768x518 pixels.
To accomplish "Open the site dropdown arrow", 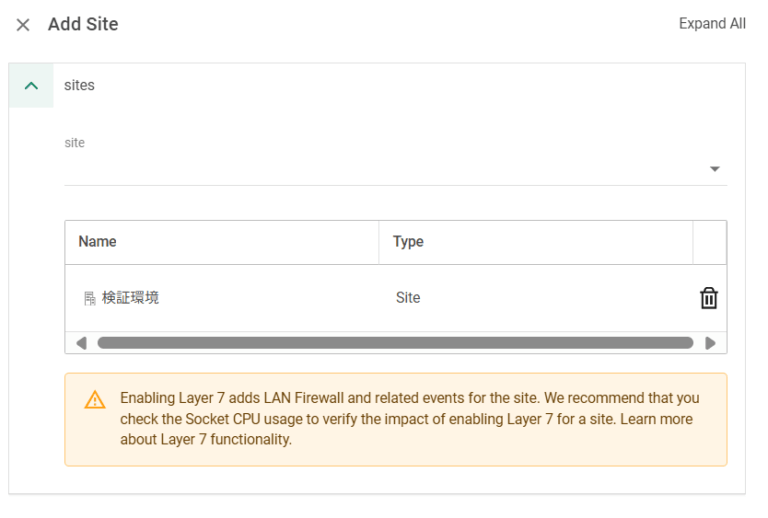I will click(x=714, y=169).
